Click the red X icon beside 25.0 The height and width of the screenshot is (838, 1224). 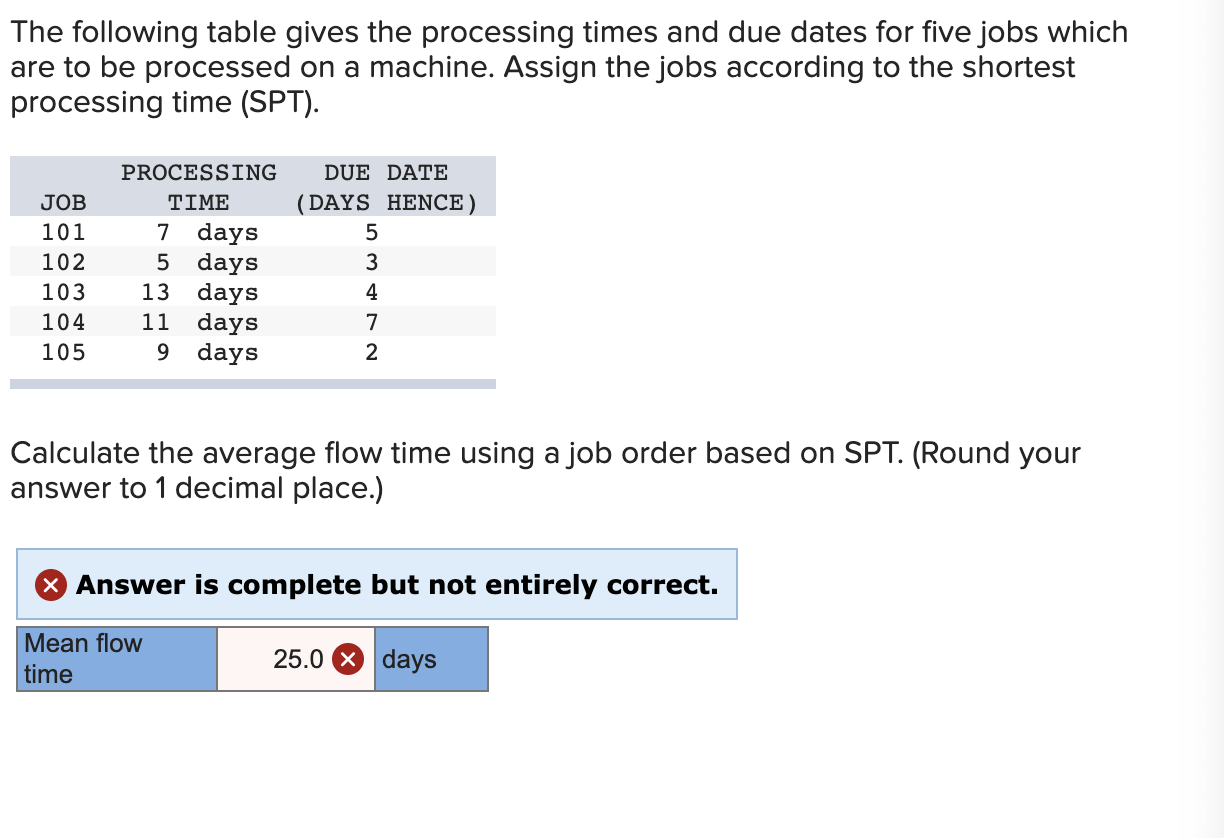[x=347, y=658]
